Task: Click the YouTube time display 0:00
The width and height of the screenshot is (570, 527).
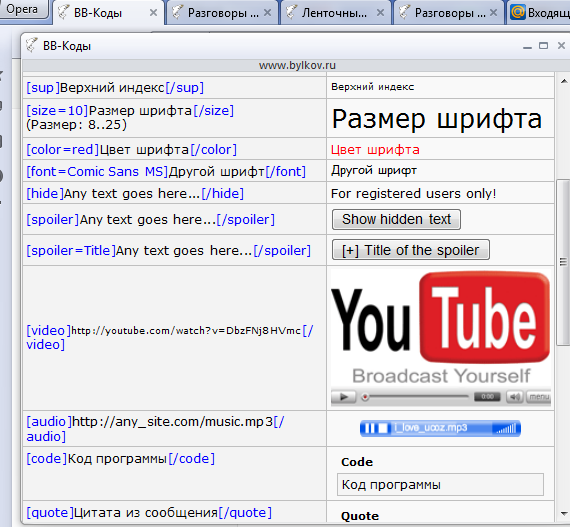Action: coord(487,397)
